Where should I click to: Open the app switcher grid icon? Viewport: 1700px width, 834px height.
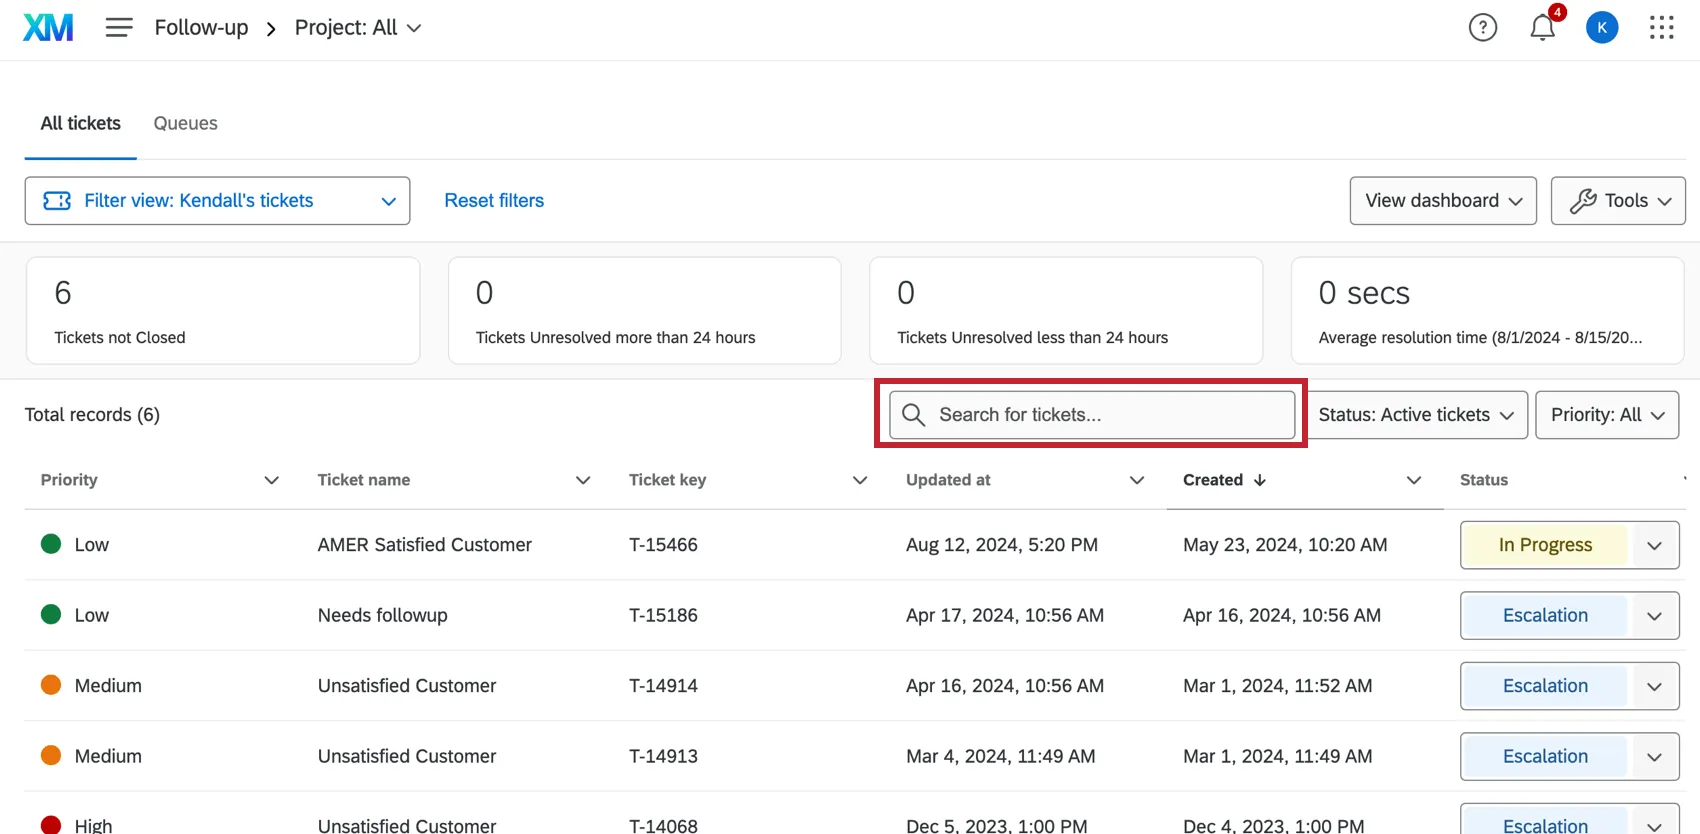1661,28
